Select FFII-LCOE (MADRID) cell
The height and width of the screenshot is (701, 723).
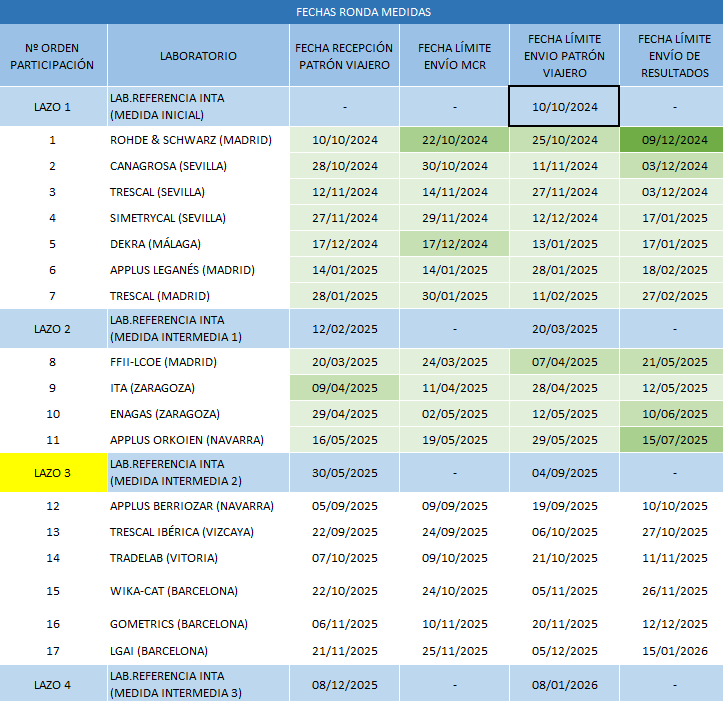pos(198,362)
